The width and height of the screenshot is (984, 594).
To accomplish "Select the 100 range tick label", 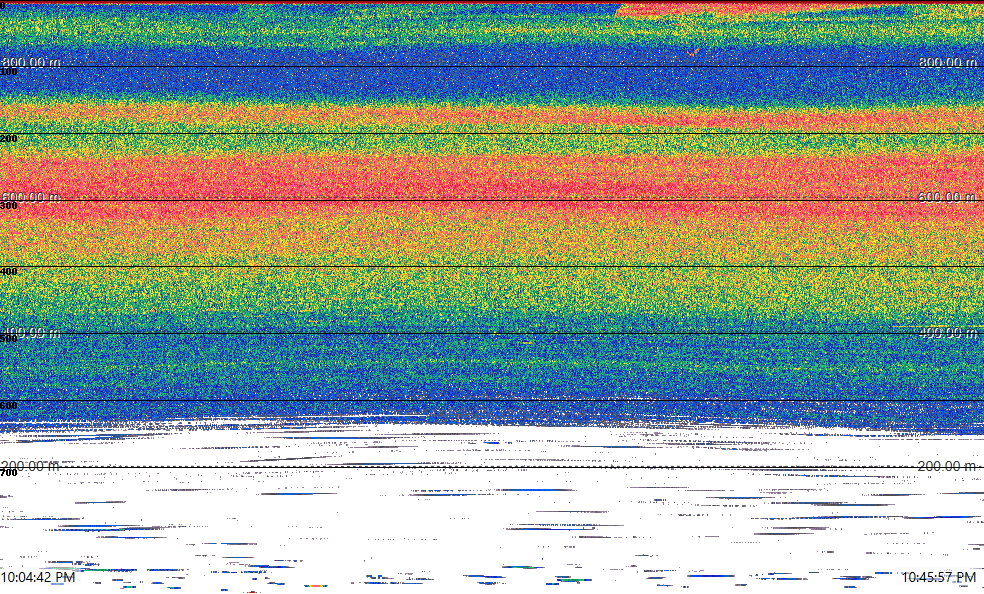I will (x=9, y=72).
